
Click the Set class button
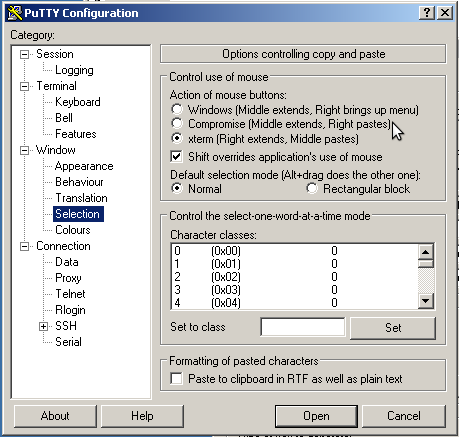tap(393, 328)
